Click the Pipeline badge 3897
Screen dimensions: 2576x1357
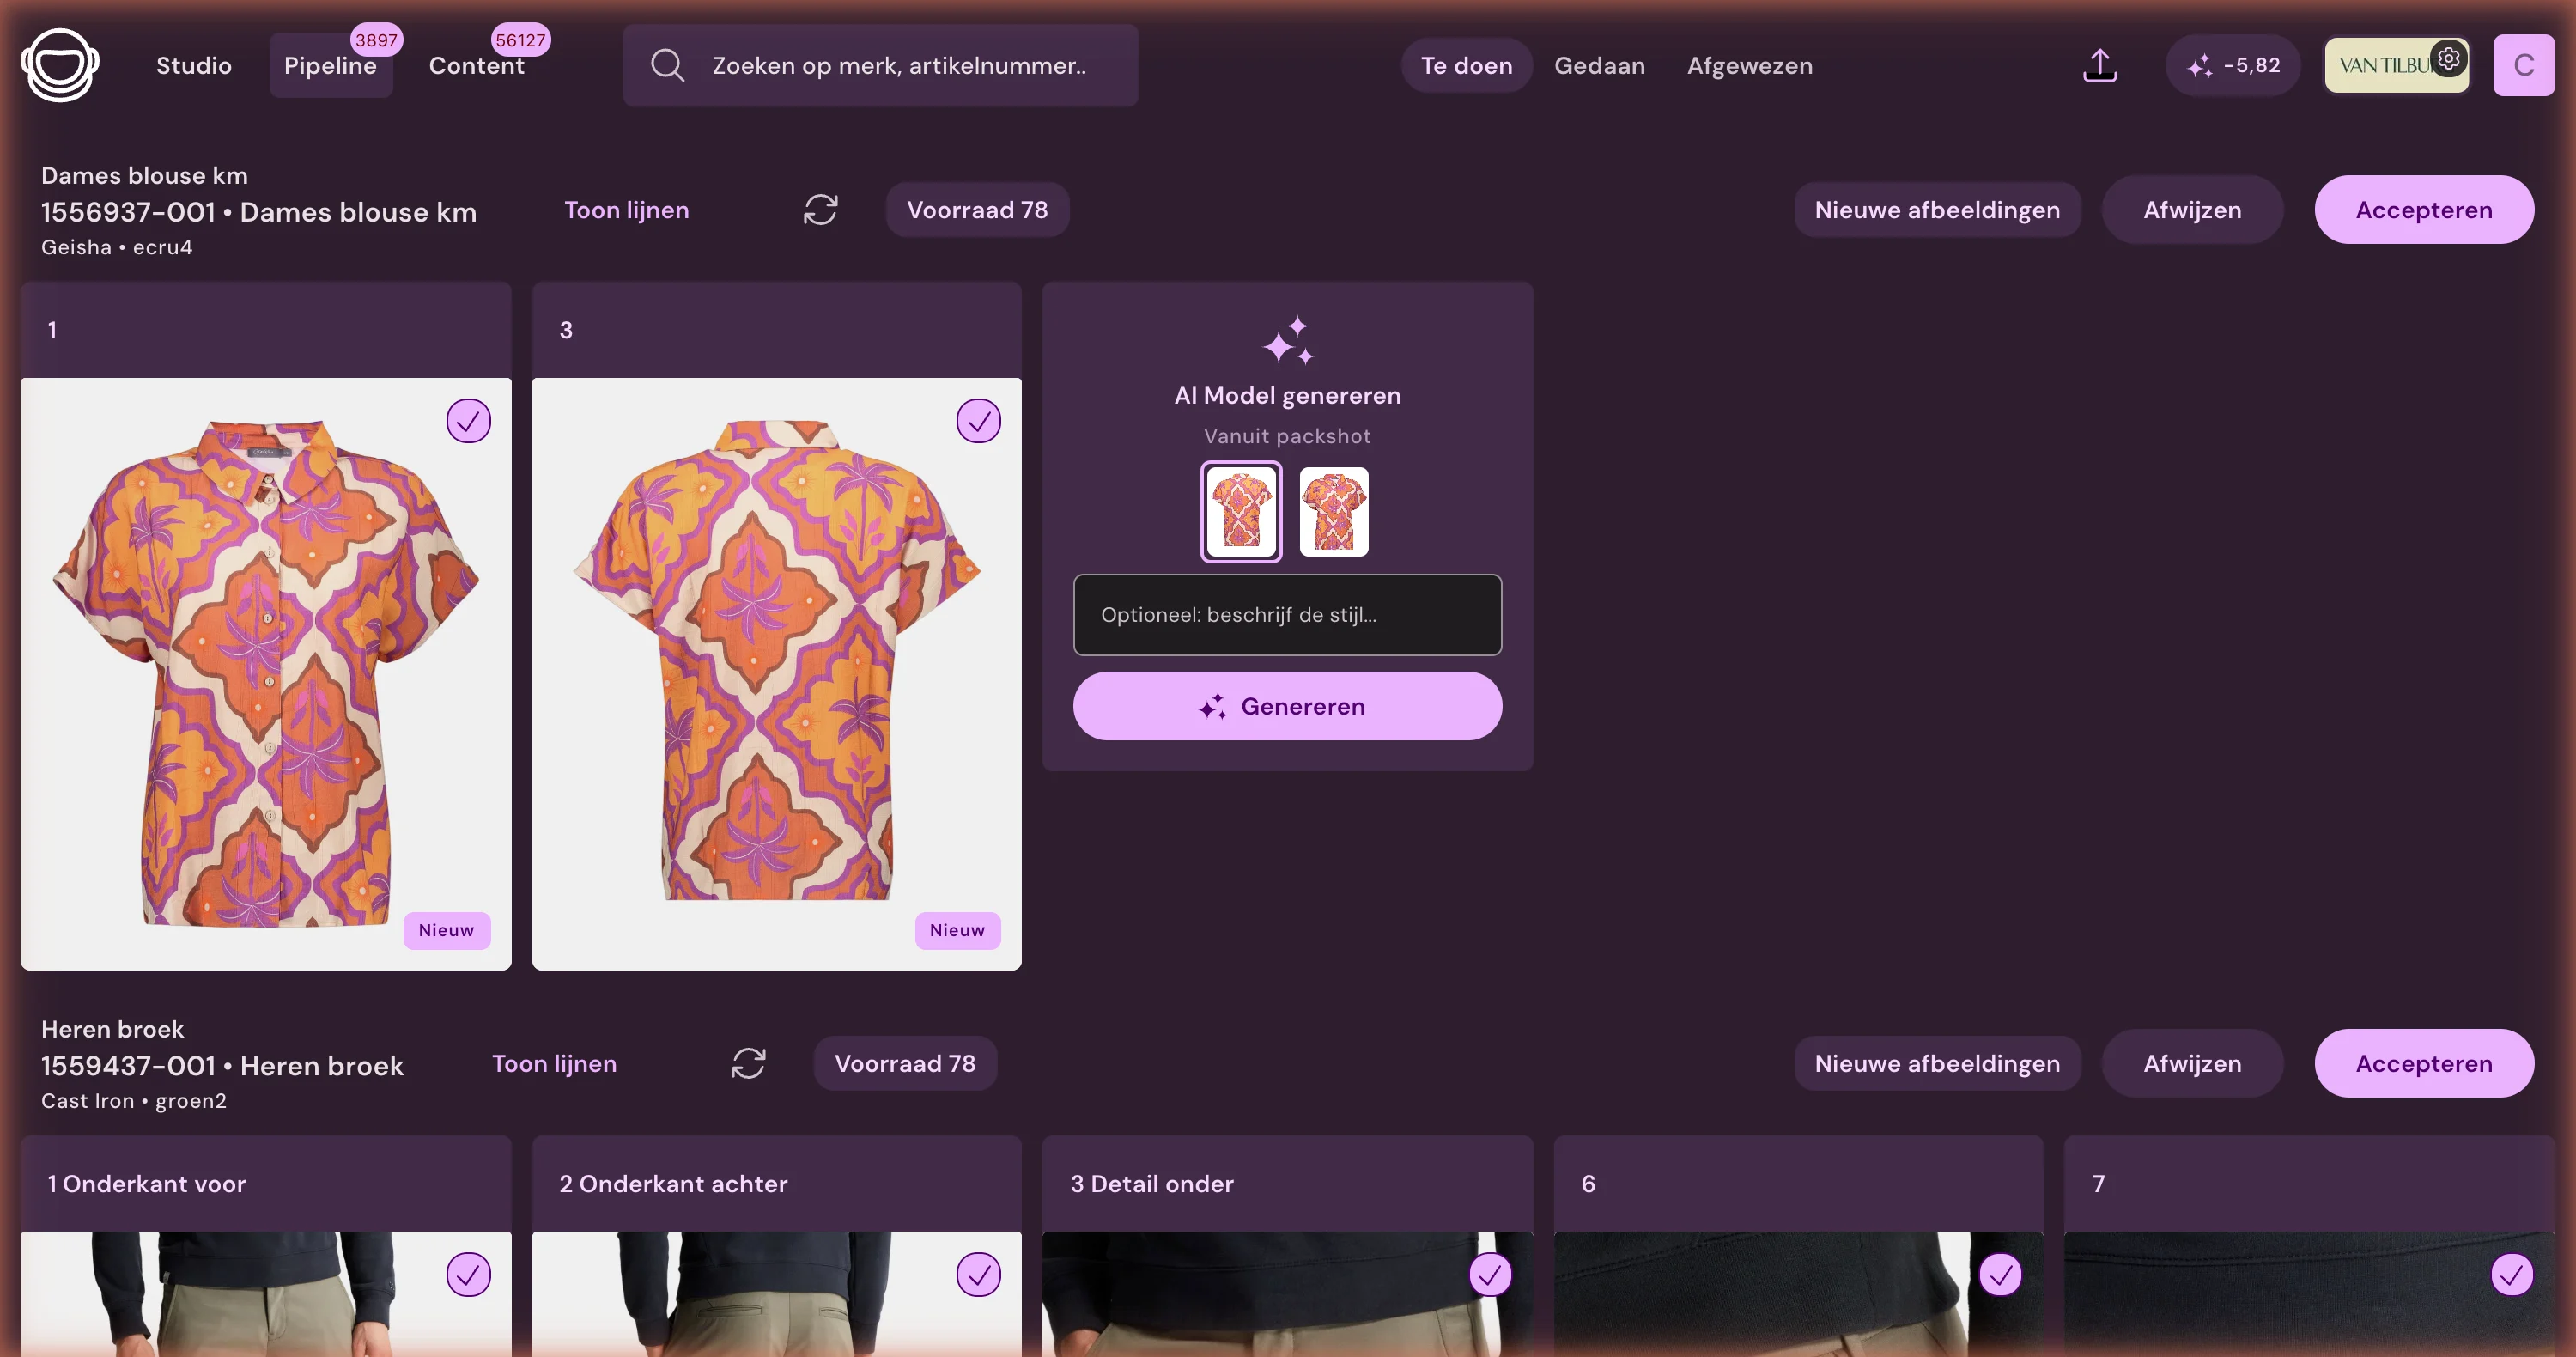click(376, 40)
